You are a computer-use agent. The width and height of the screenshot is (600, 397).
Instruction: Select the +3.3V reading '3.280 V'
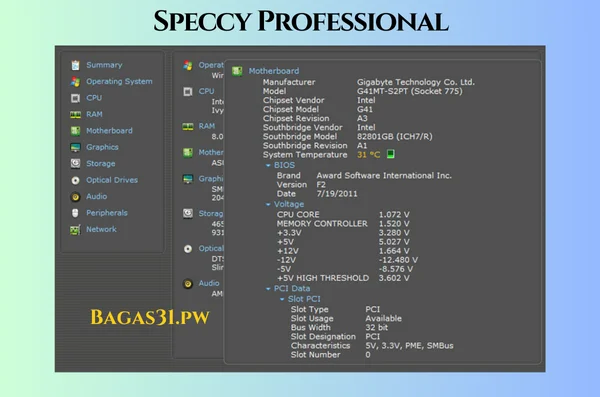click(x=394, y=233)
